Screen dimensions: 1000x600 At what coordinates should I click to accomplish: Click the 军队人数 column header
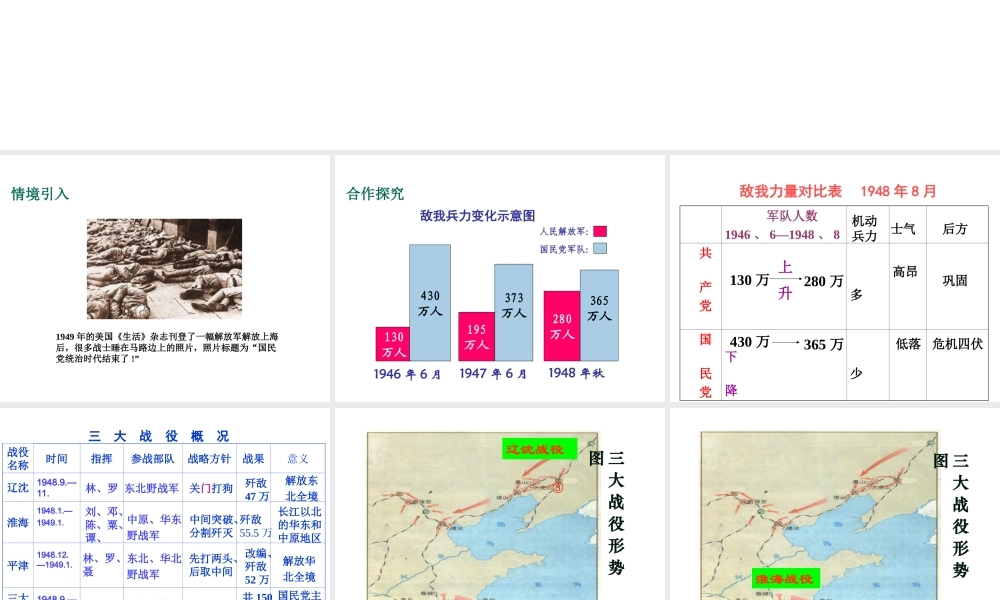point(791,216)
